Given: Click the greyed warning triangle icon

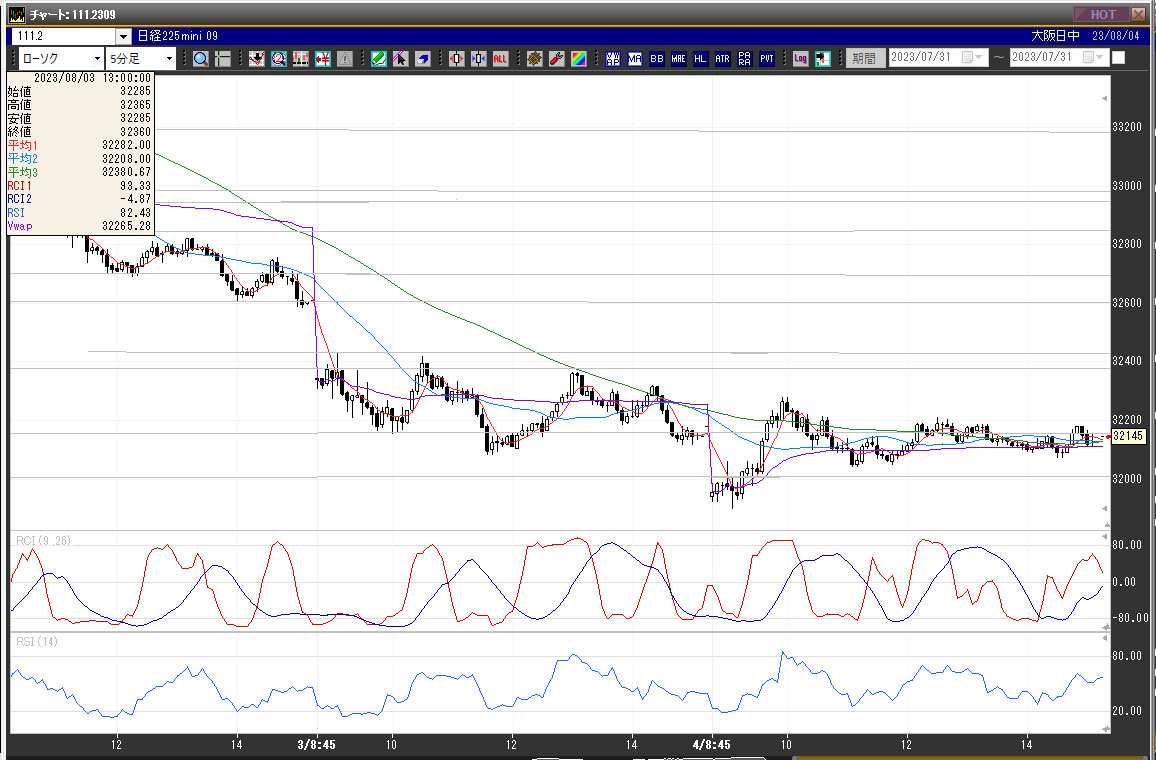Looking at the screenshot, I should click(344, 59).
